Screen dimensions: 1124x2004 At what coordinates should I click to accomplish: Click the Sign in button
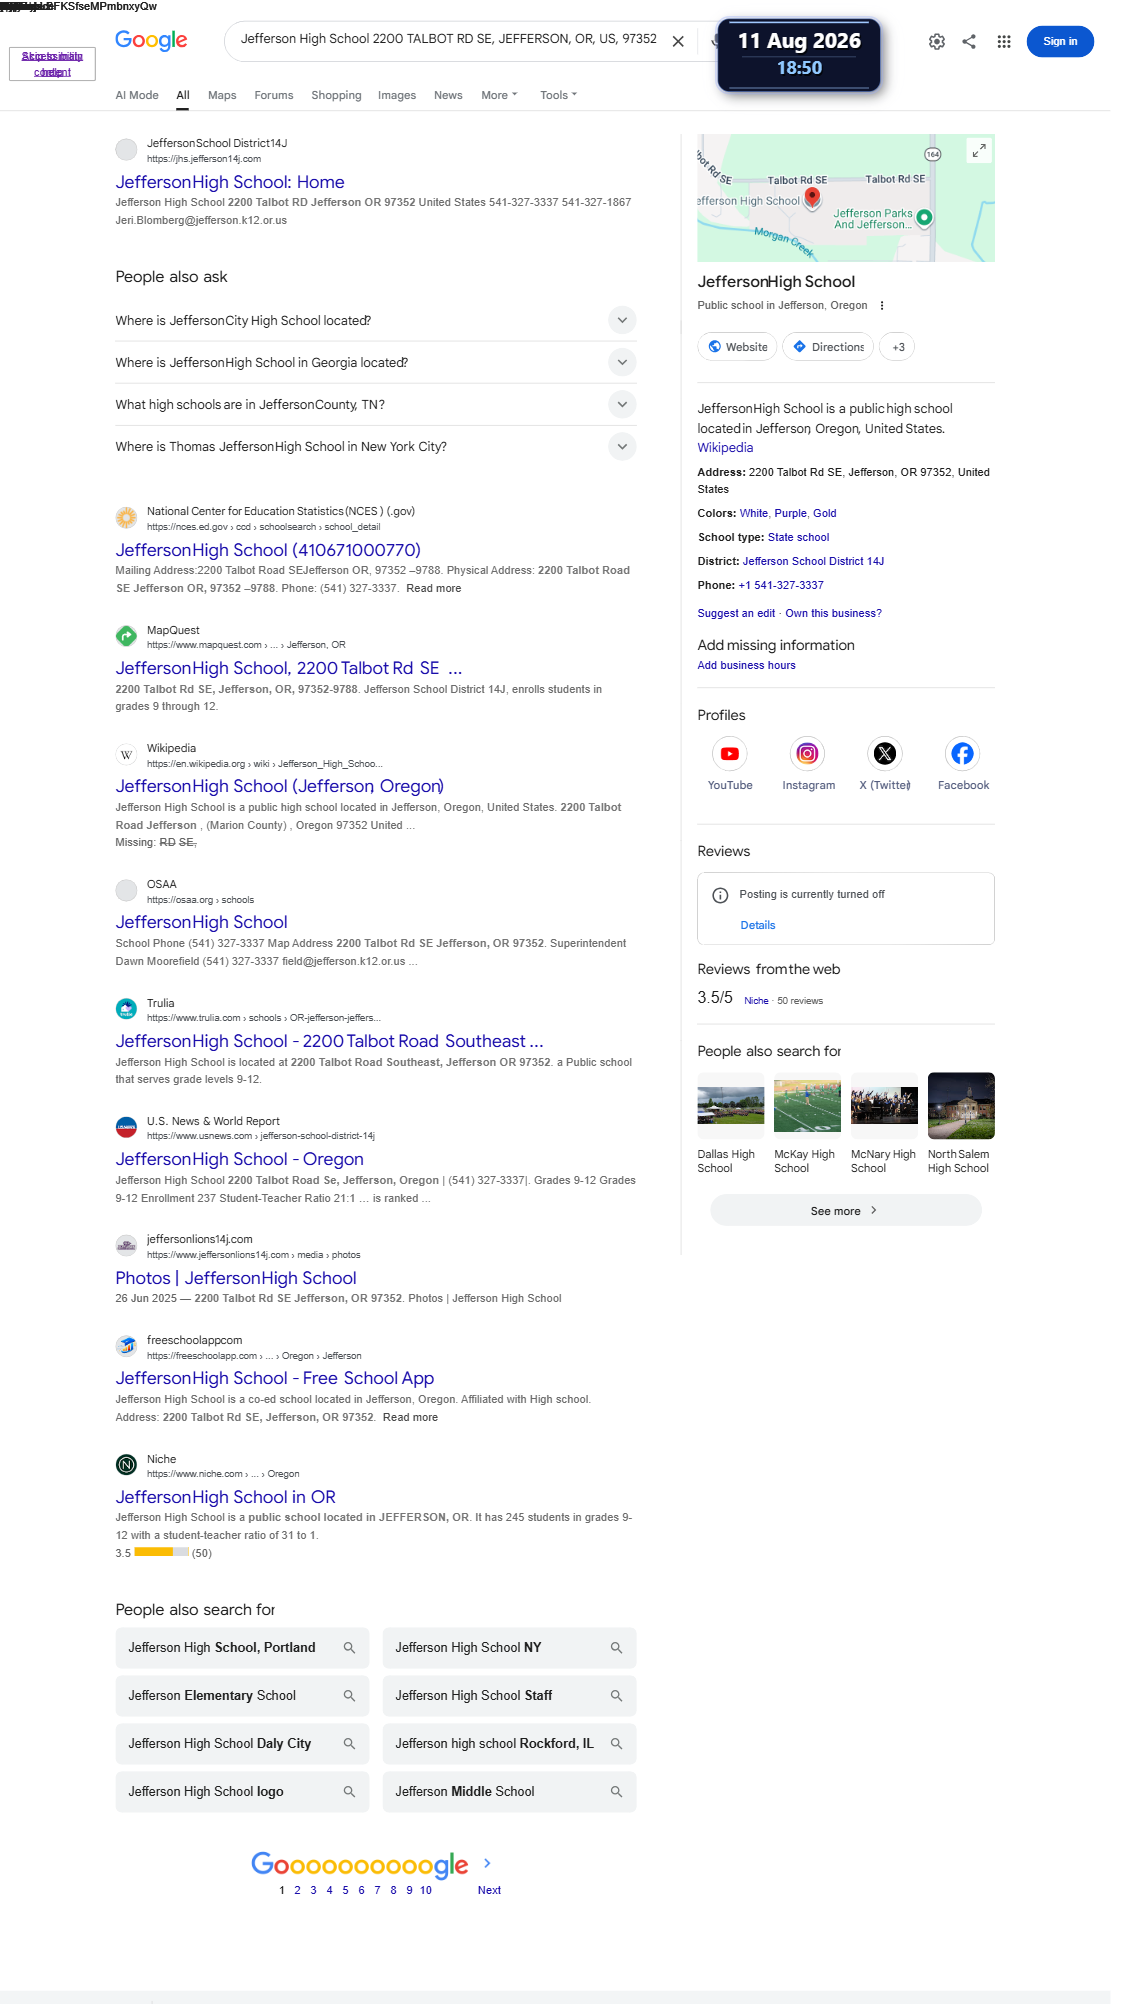pos(1060,41)
